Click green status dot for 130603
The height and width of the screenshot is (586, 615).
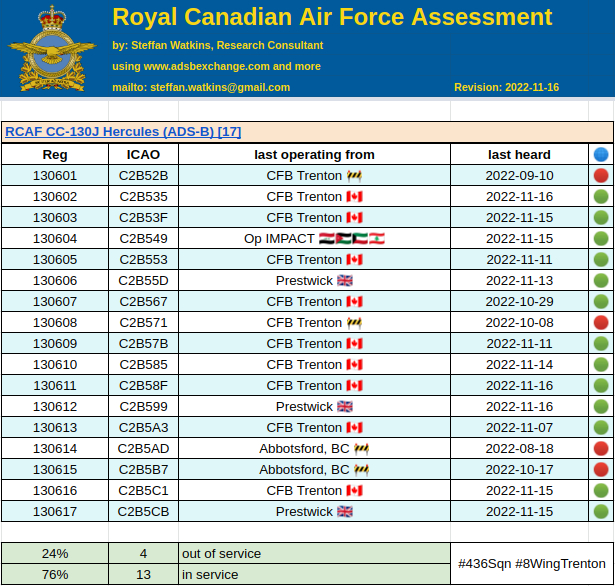(x=601, y=218)
